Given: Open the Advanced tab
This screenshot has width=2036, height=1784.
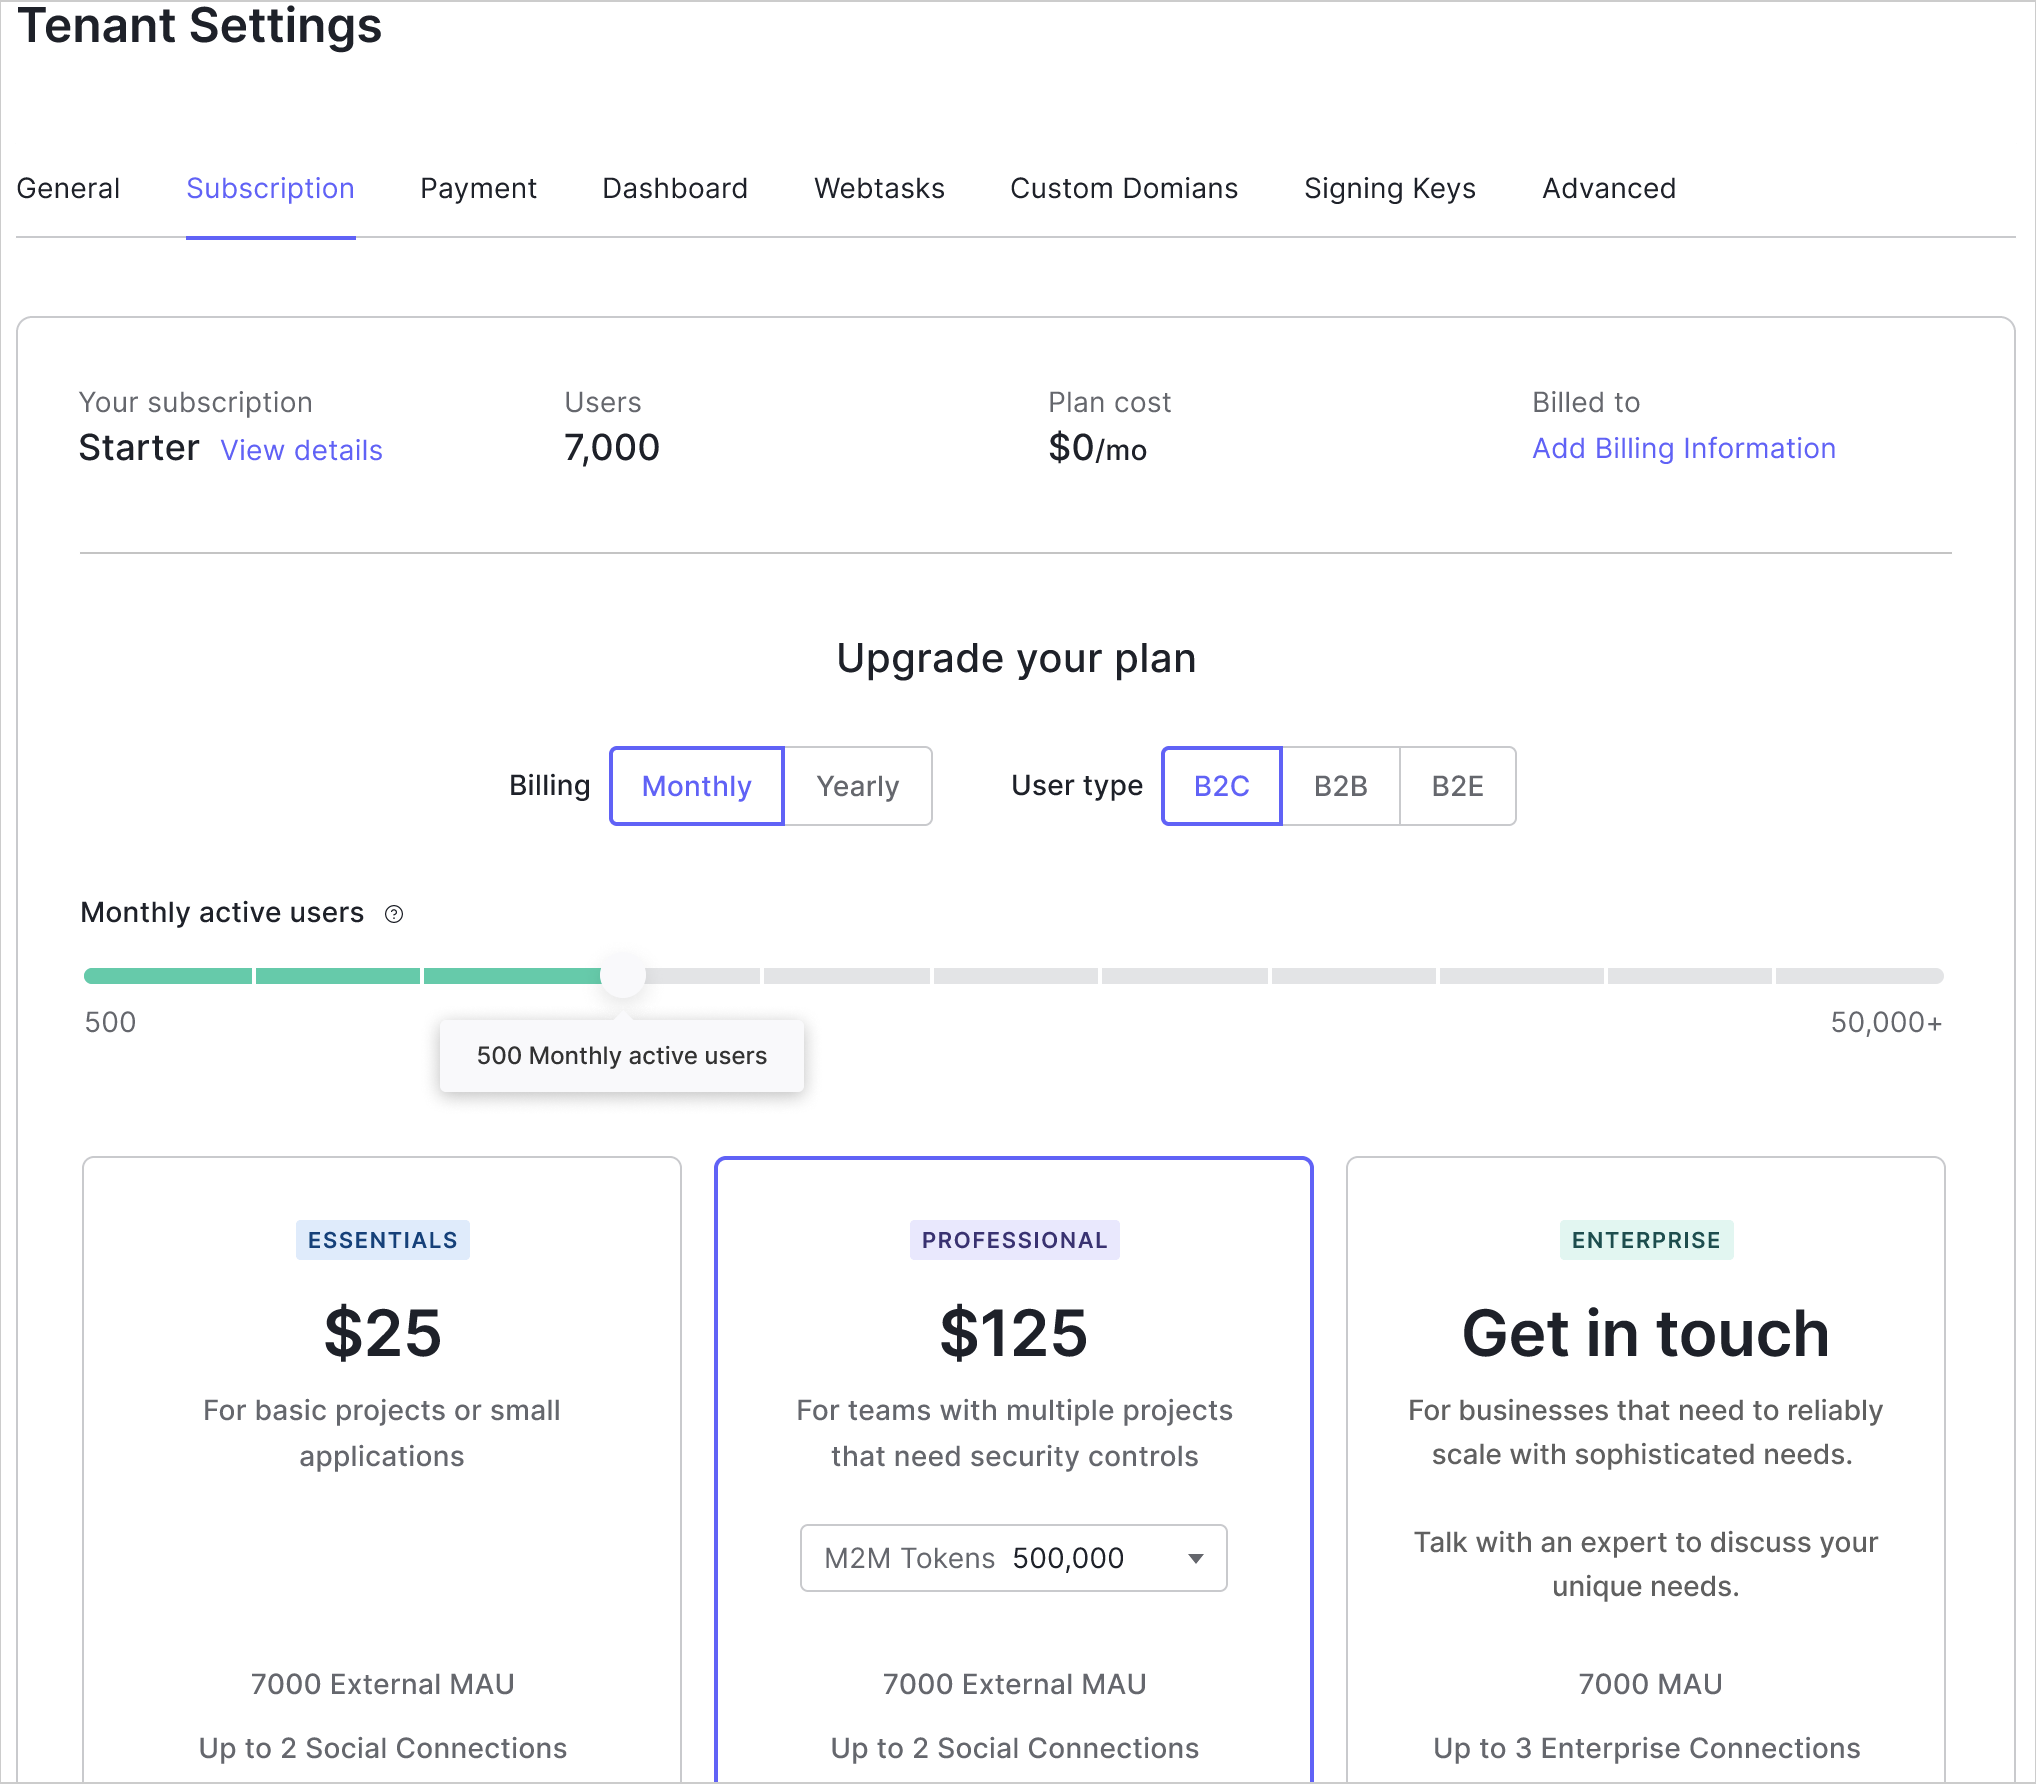Looking at the screenshot, I should click(1608, 188).
